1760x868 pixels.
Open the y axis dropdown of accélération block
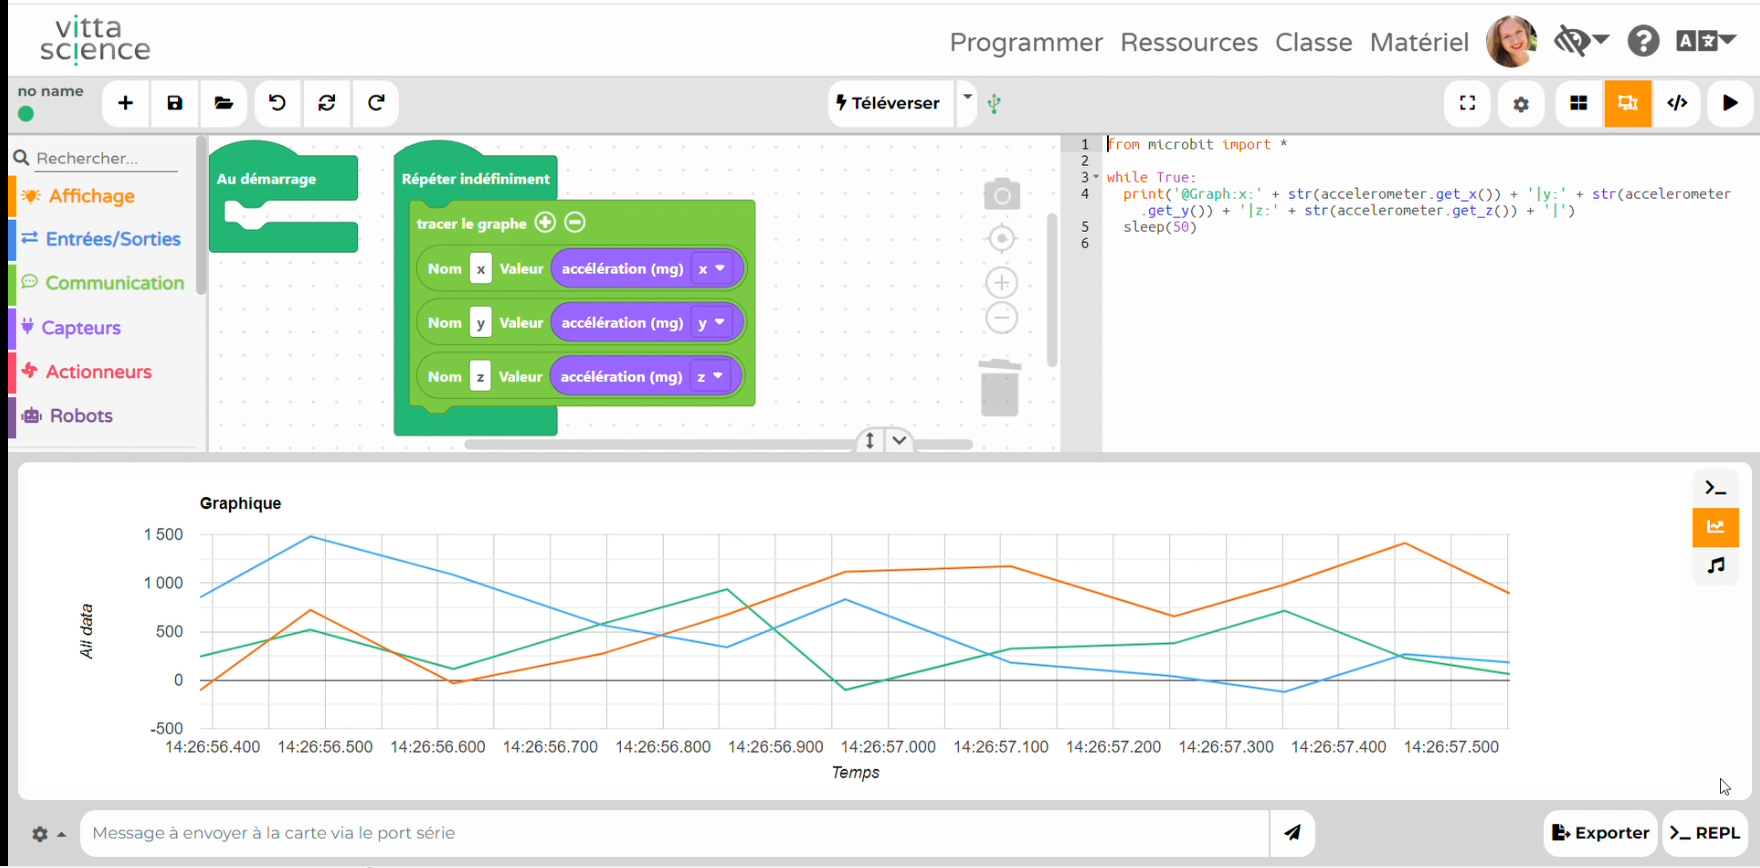point(713,322)
